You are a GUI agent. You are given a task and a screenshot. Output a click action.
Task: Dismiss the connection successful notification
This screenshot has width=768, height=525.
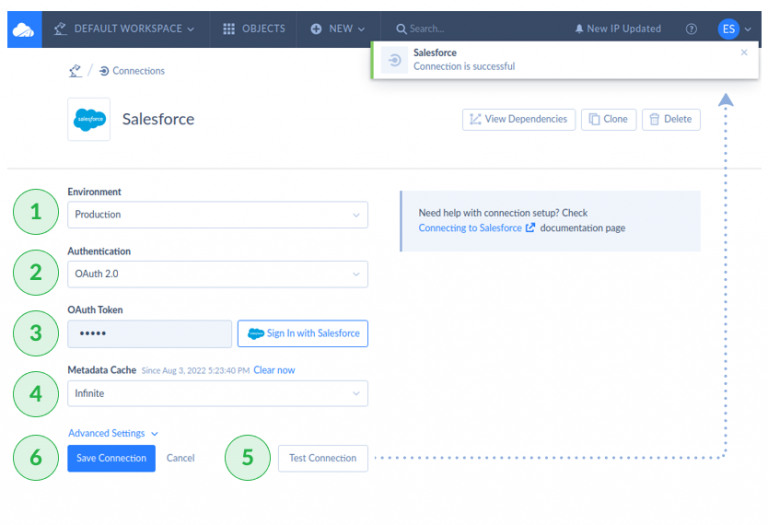(x=744, y=52)
